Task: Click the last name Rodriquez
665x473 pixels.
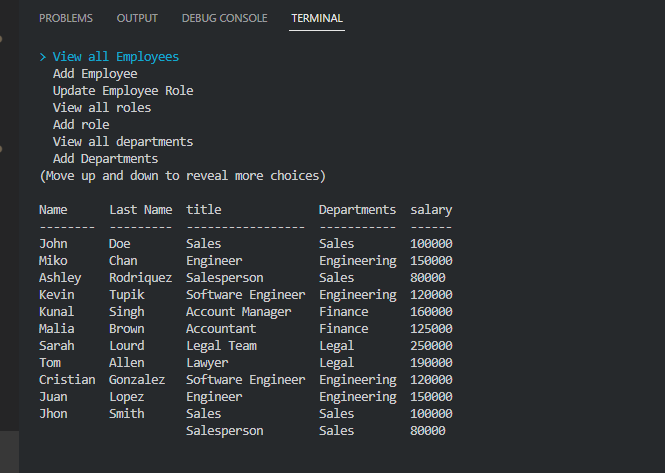Action: click(140, 278)
